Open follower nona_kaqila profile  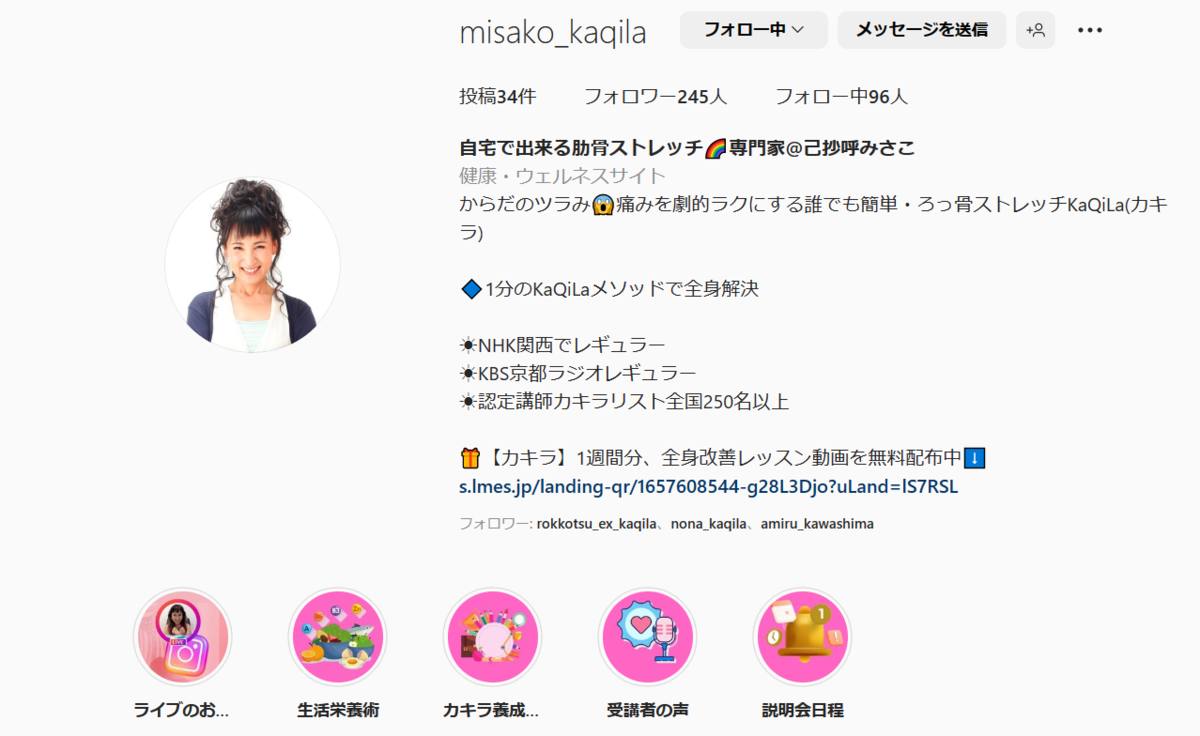click(x=709, y=523)
